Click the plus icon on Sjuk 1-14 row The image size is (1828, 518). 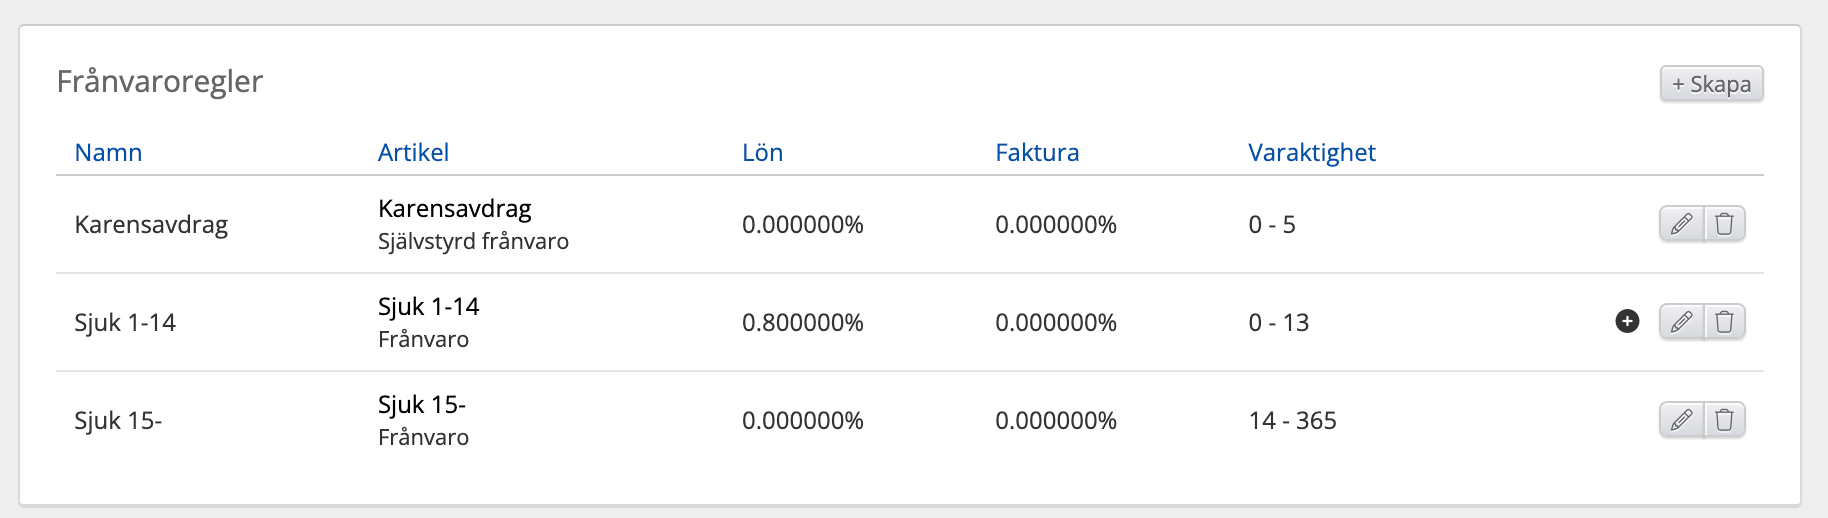[1627, 321]
